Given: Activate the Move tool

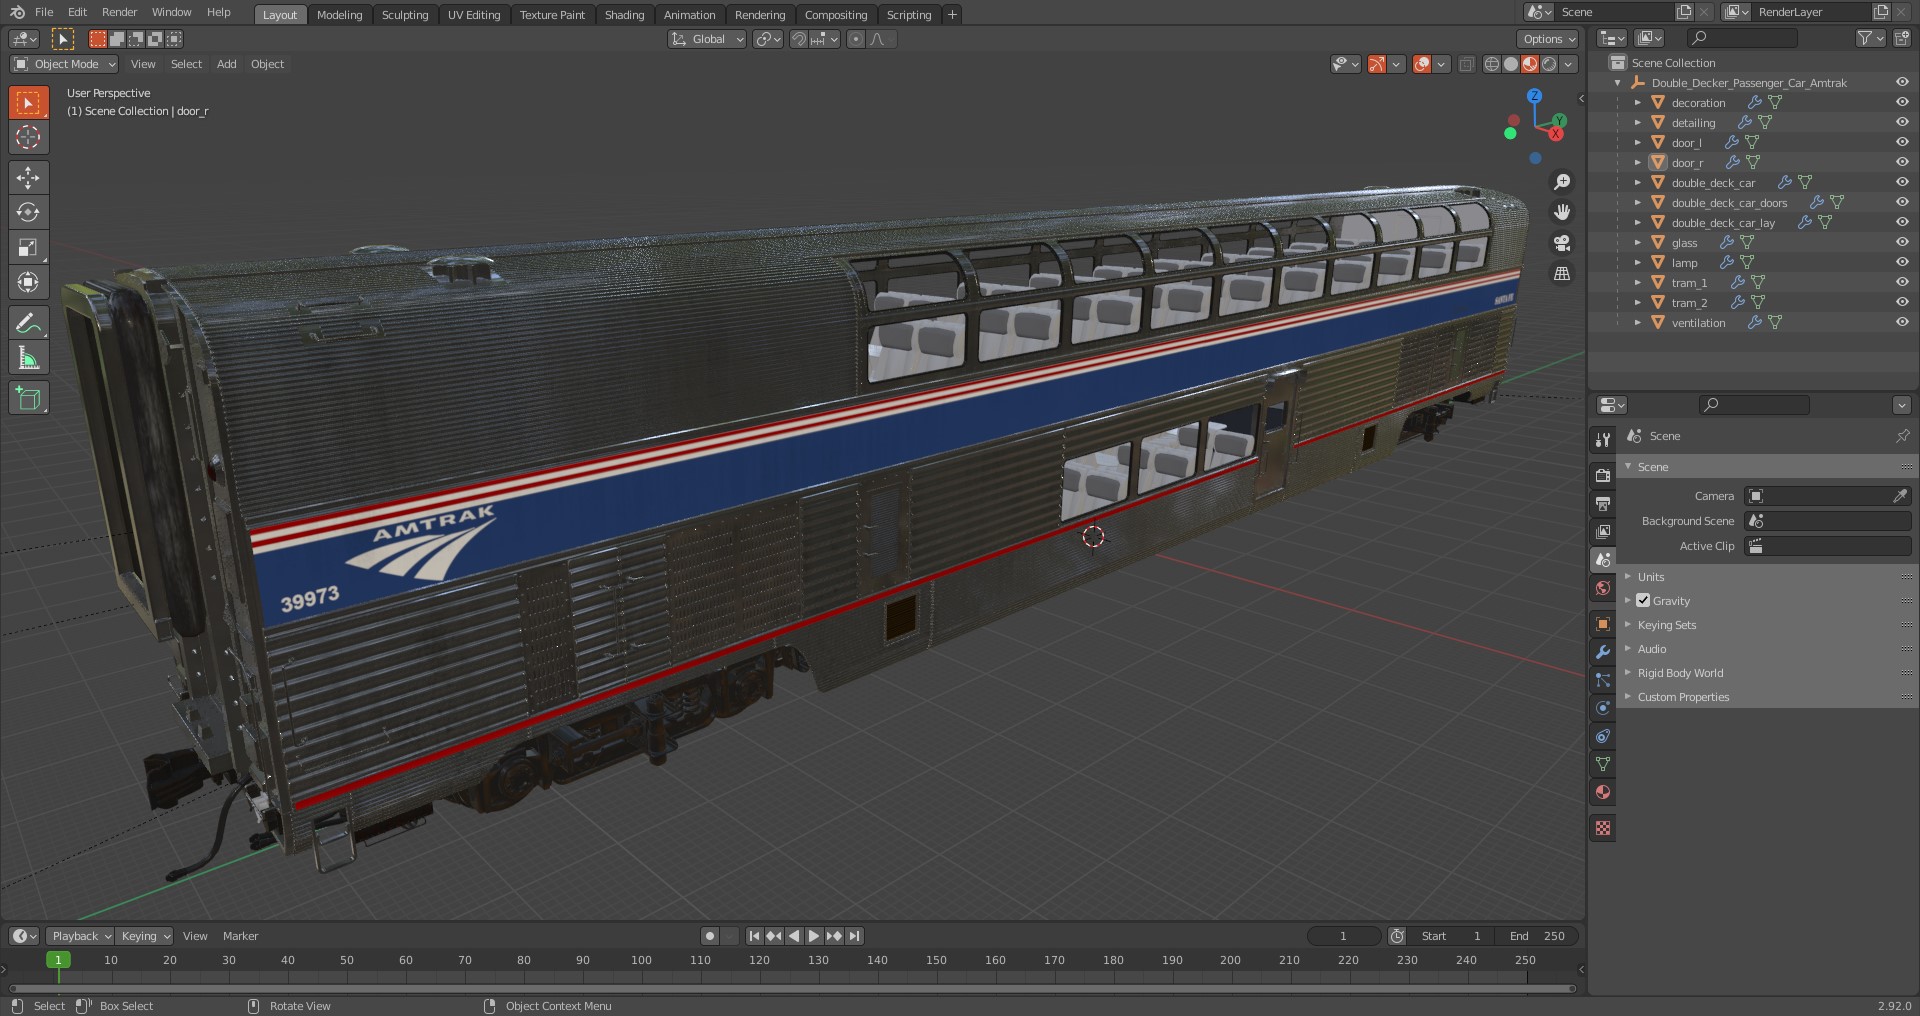Looking at the screenshot, I should 28,178.
